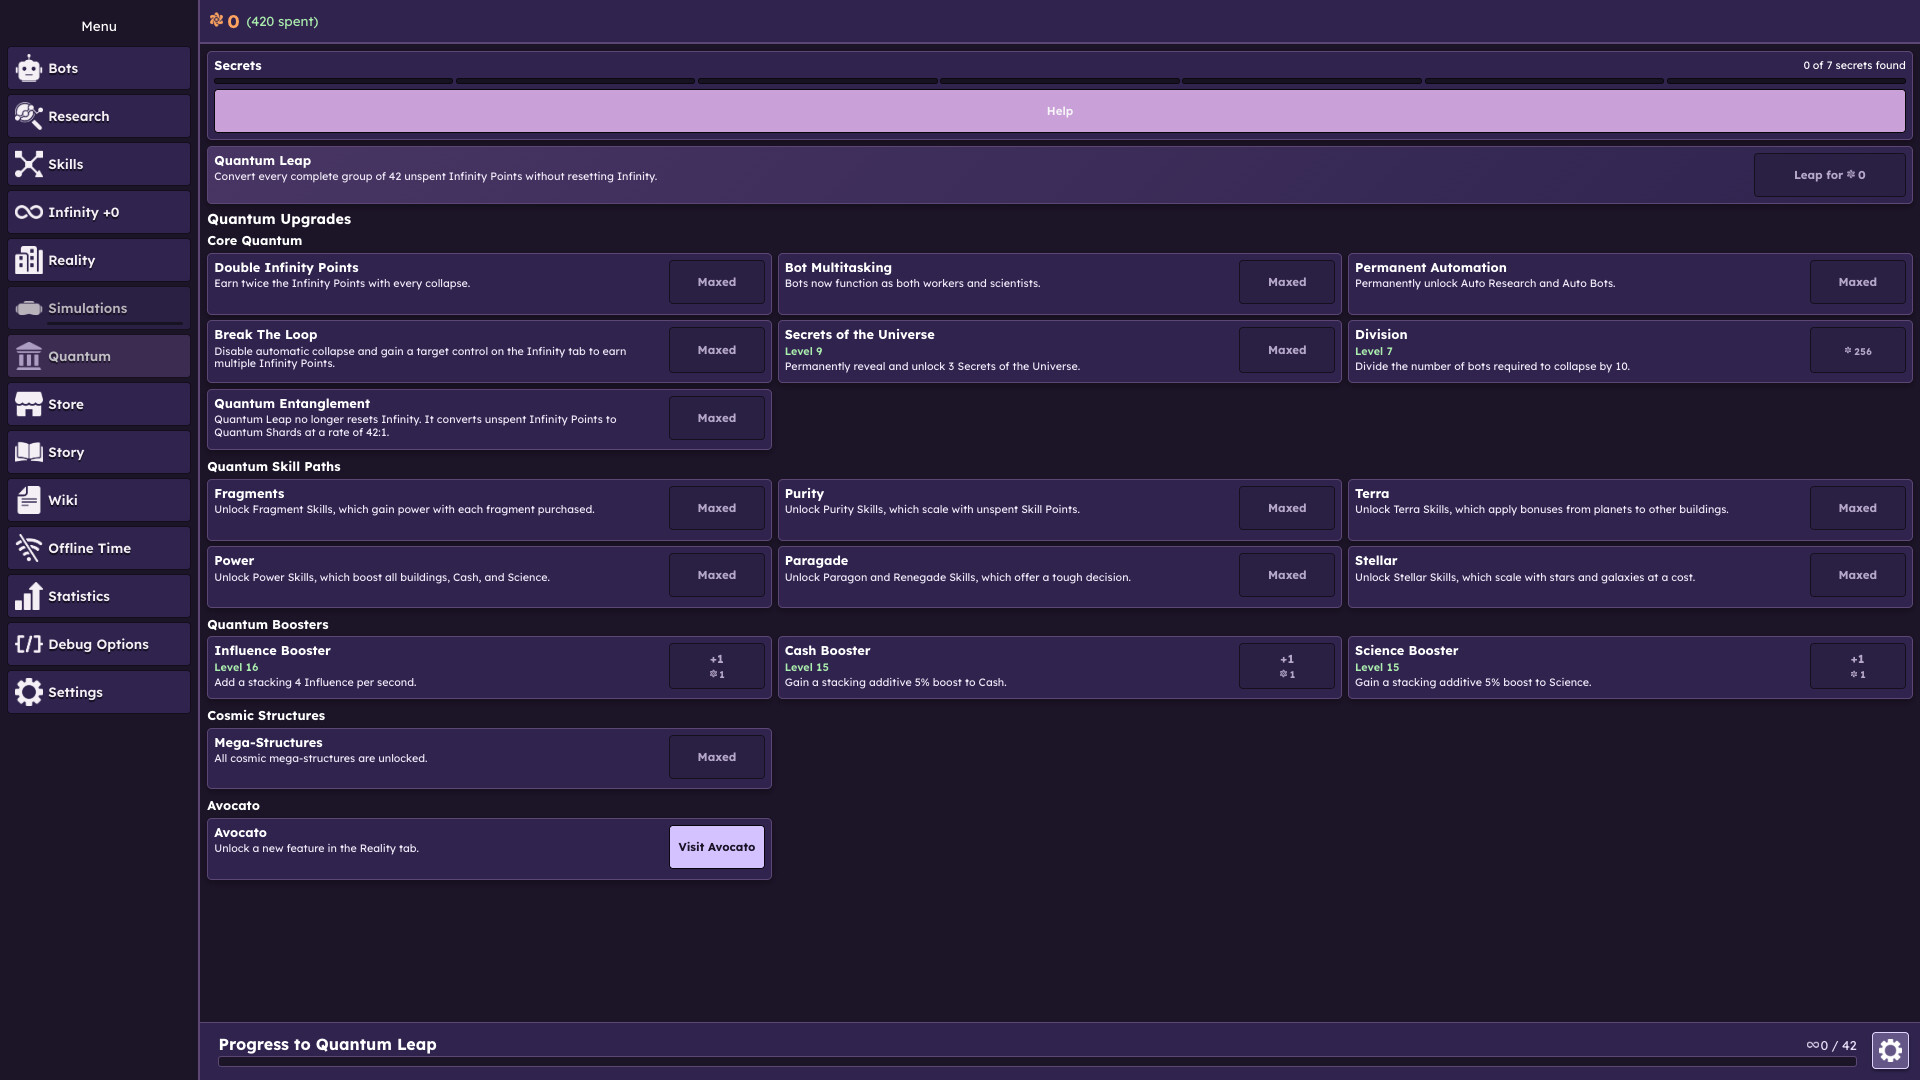1920x1080 pixels.
Task: Click the Offline Time no-signal icon
Action: coord(29,548)
